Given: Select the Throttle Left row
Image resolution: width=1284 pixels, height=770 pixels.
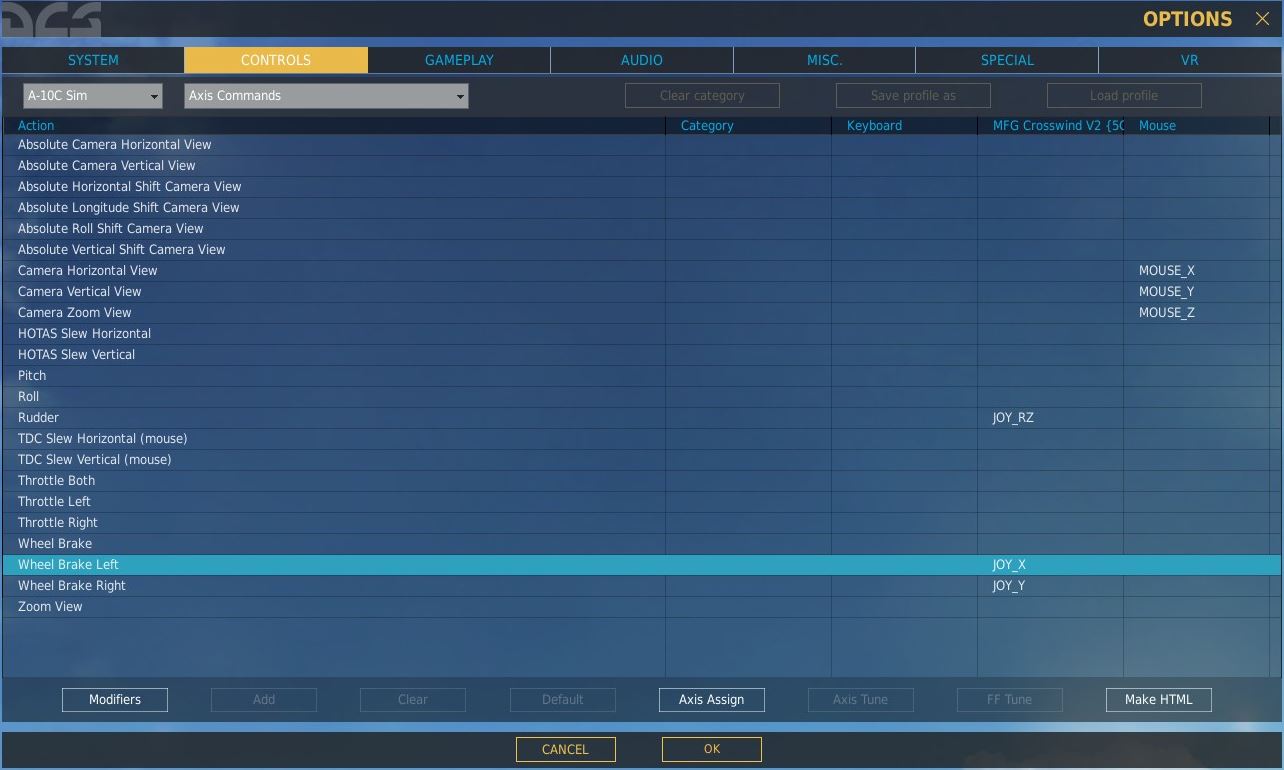Looking at the screenshot, I should pyautogui.click(x=641, y=502).
